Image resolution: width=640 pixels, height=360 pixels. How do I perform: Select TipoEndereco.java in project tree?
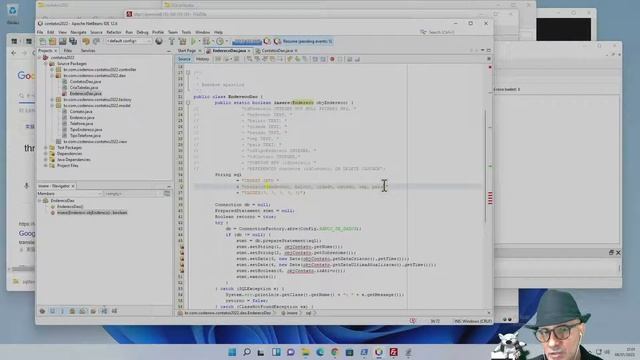[x=86, y=129]
